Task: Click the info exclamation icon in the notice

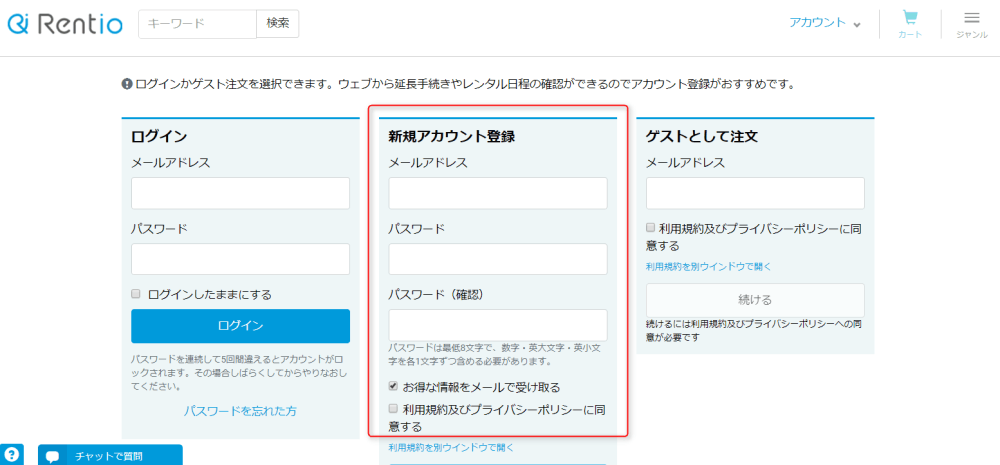Action: coord(127,84)
